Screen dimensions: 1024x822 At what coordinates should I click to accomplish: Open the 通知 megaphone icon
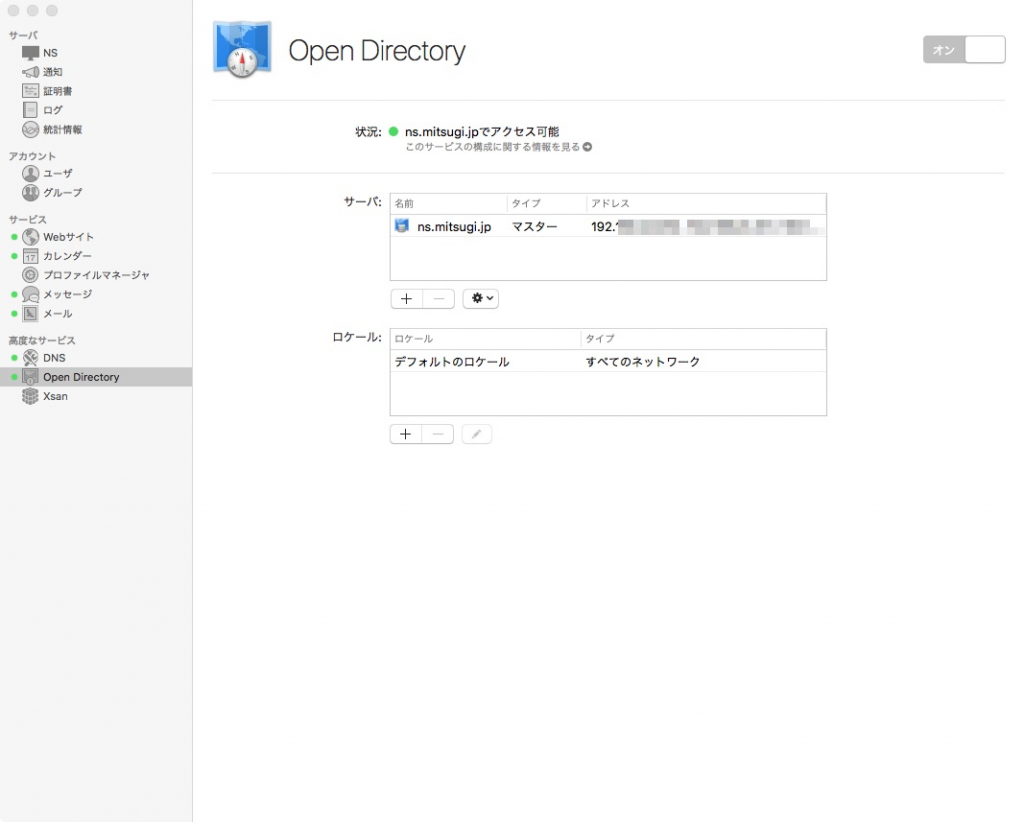pyautogui.click(x=30, y=72)
